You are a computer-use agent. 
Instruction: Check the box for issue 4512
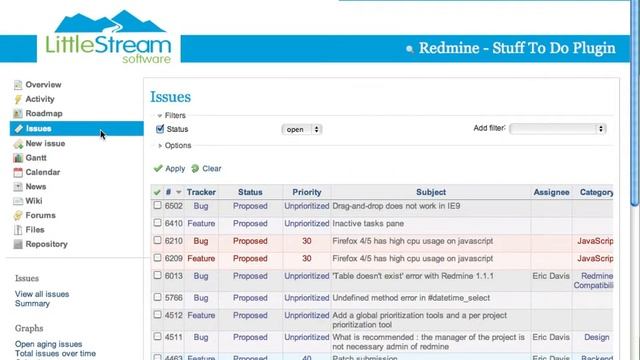click(x=158, y=315)
